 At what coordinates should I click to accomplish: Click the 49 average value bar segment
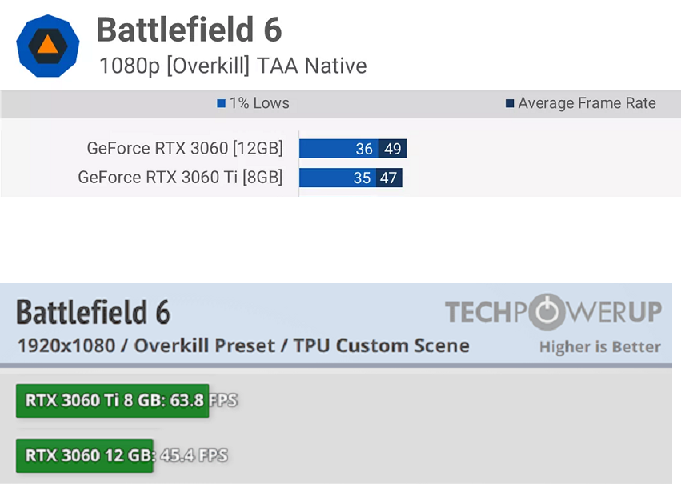[393, 149]
